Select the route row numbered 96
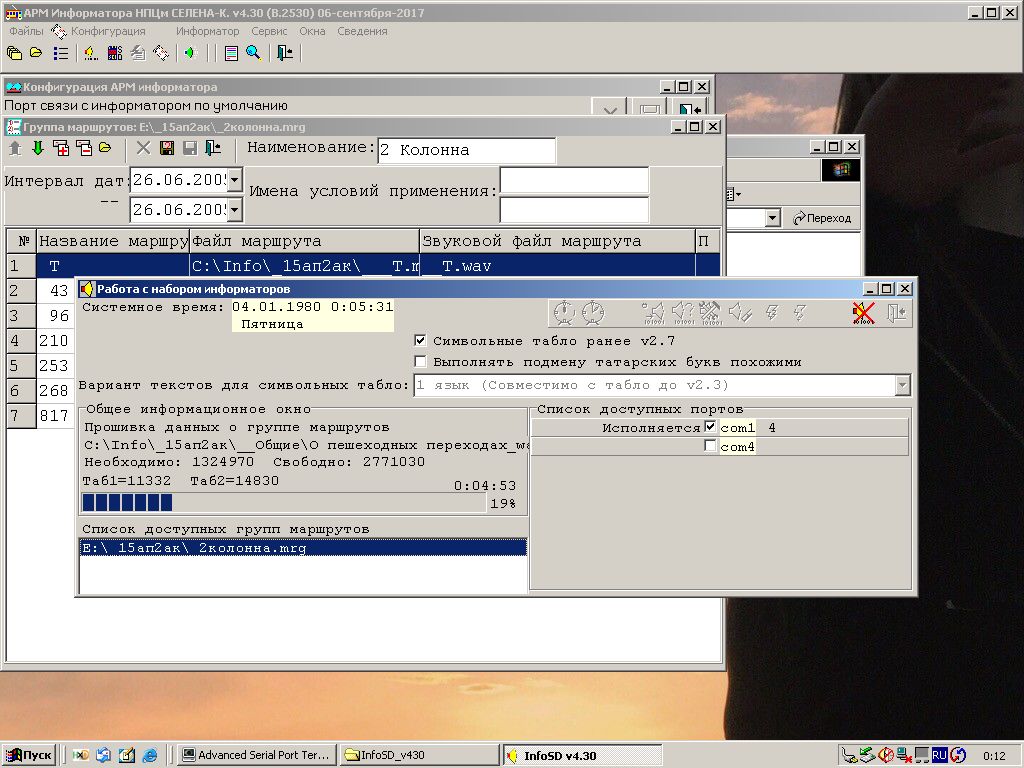 pyautogui.click(x=39, y=315)
